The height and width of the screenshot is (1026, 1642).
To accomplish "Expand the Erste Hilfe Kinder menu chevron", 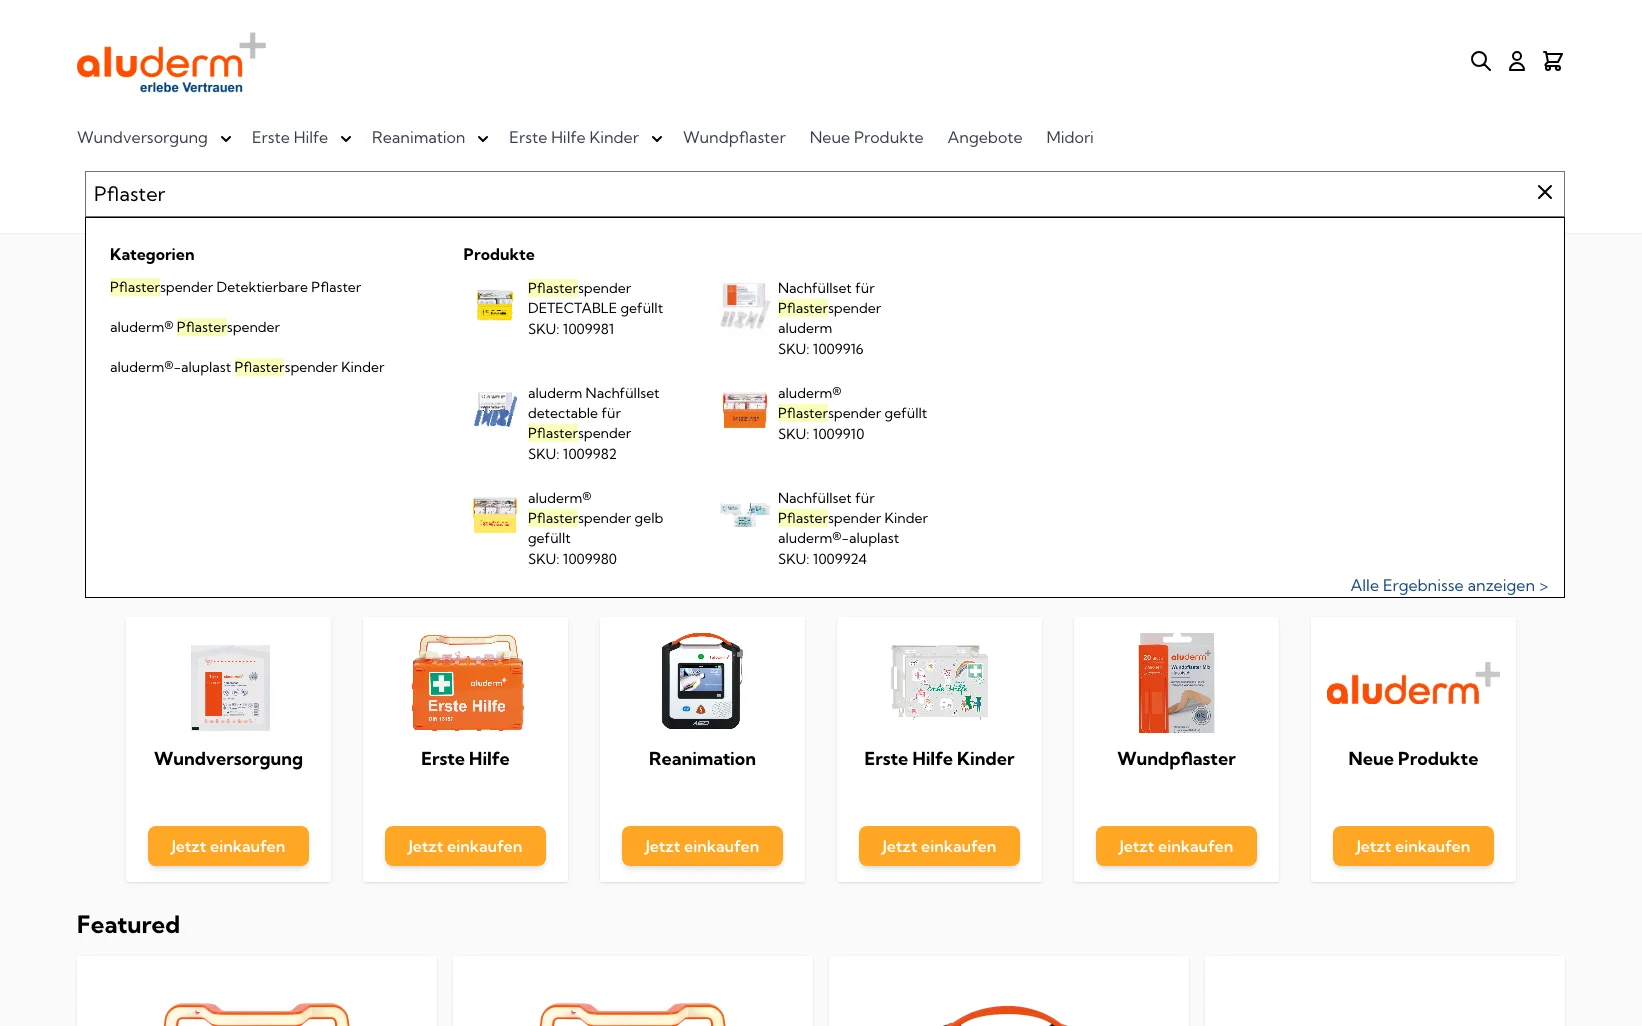I will pyautogui.click(x=657, y=139).
